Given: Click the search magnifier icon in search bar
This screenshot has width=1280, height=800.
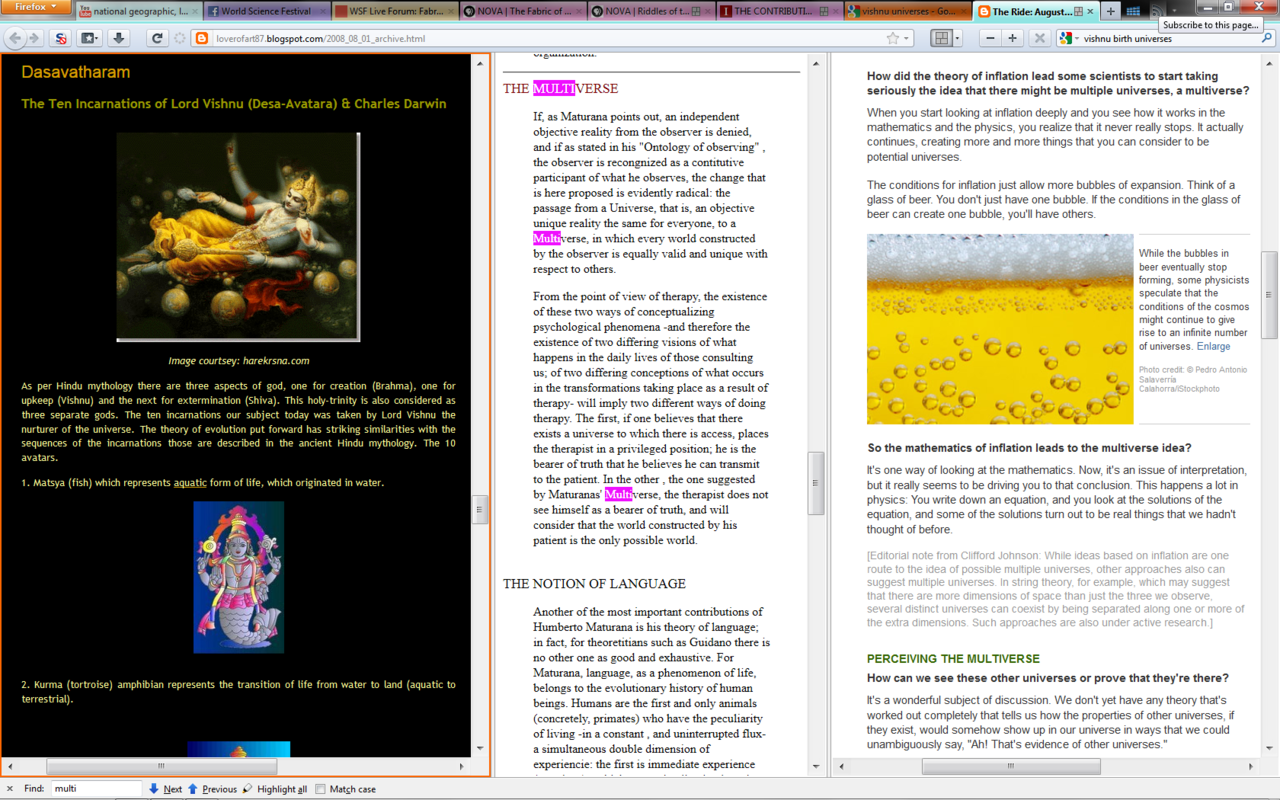Looking at the screenshot, I should [x=1268, y=39].
